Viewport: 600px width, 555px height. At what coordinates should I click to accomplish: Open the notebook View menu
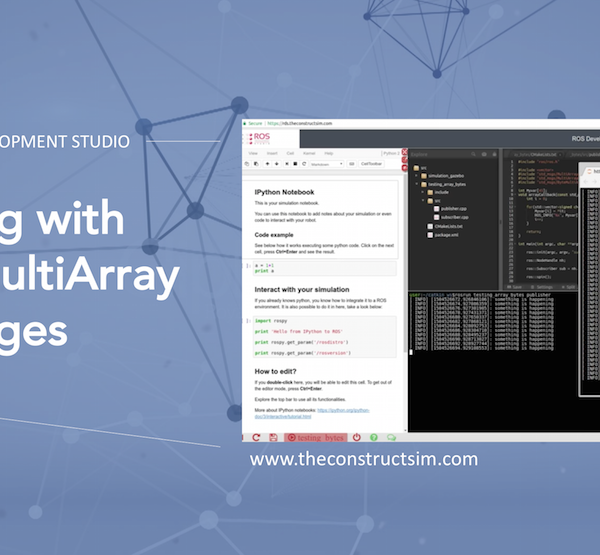[x=253, y=153]
